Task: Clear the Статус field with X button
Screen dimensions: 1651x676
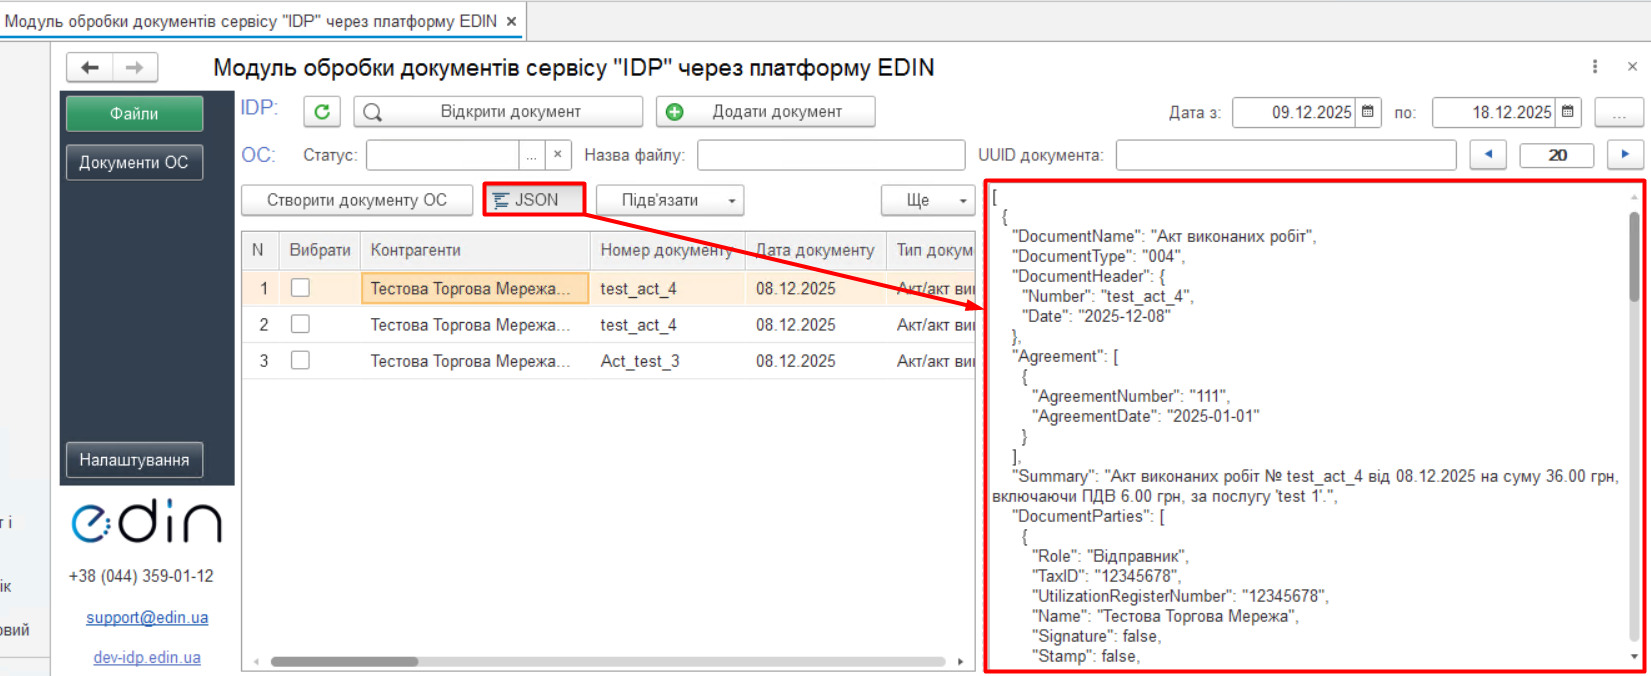Action: [558, 155]
